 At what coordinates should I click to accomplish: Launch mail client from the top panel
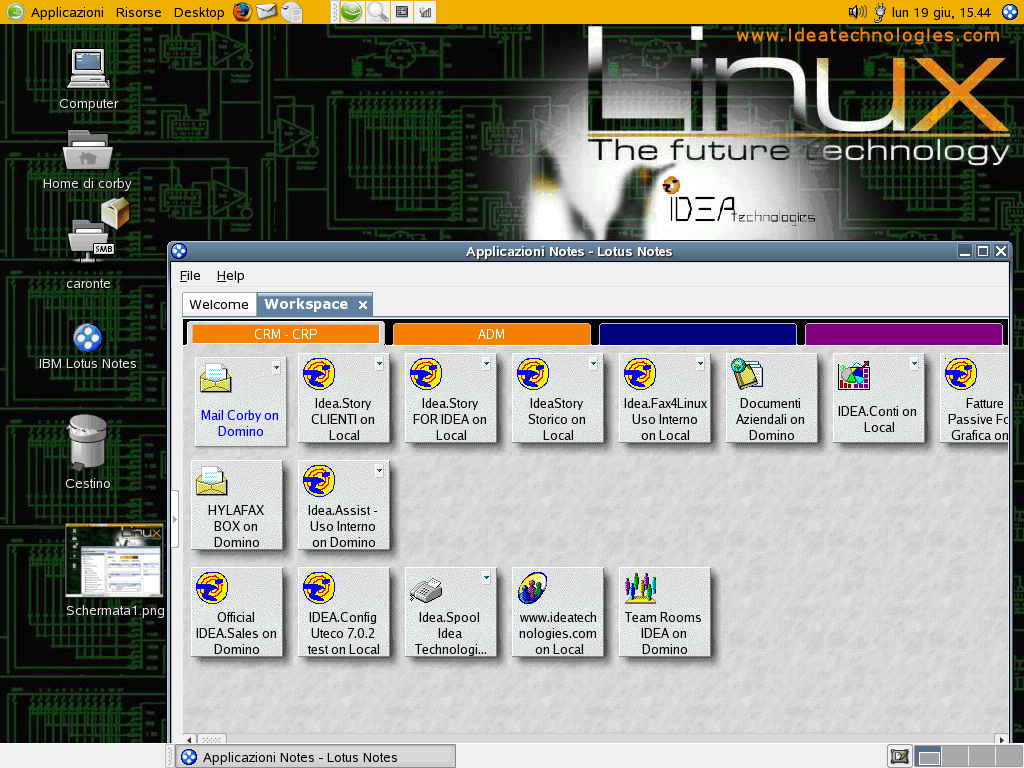click(266, 12)
